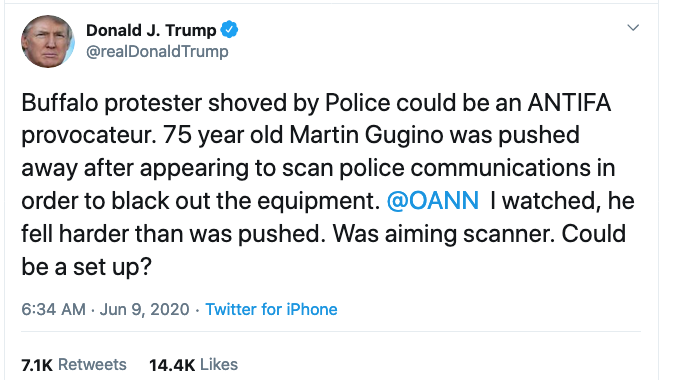Click the word ANTIFA in the tweet
Image resolution: width=684 pixels, height=380 pixels.
pos(569,103)
